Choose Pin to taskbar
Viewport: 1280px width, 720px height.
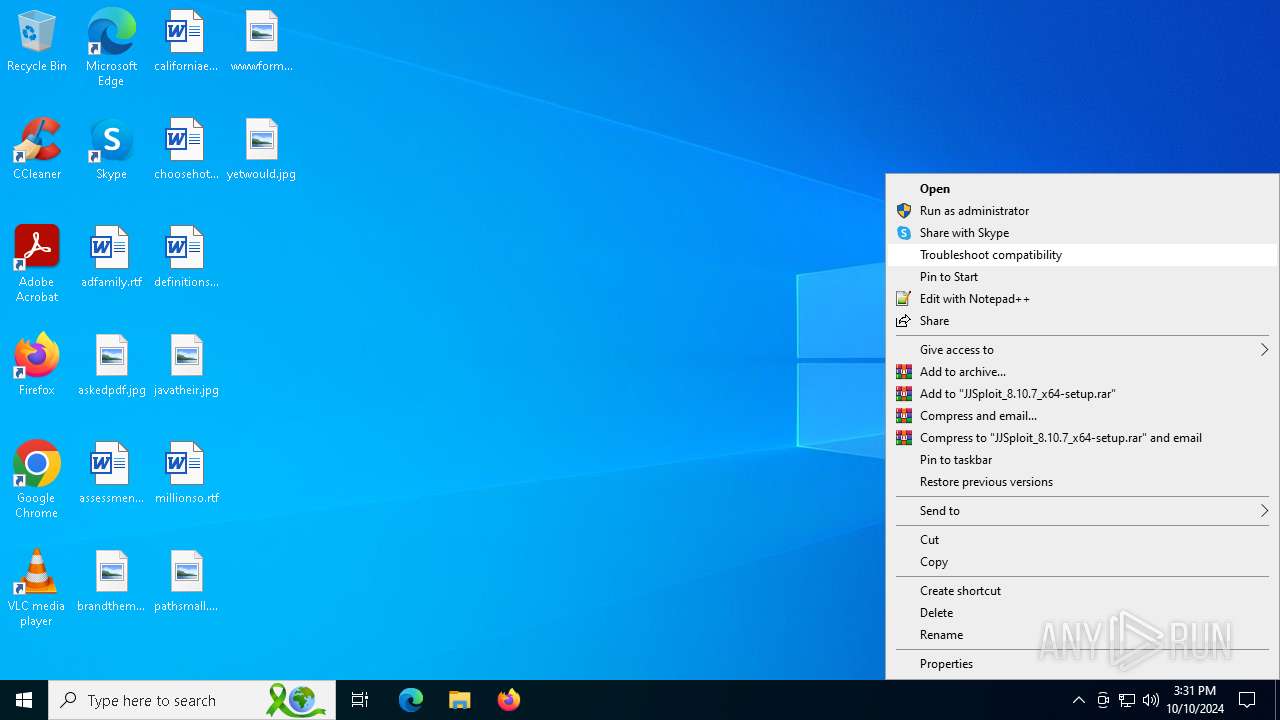(1082, 460)
